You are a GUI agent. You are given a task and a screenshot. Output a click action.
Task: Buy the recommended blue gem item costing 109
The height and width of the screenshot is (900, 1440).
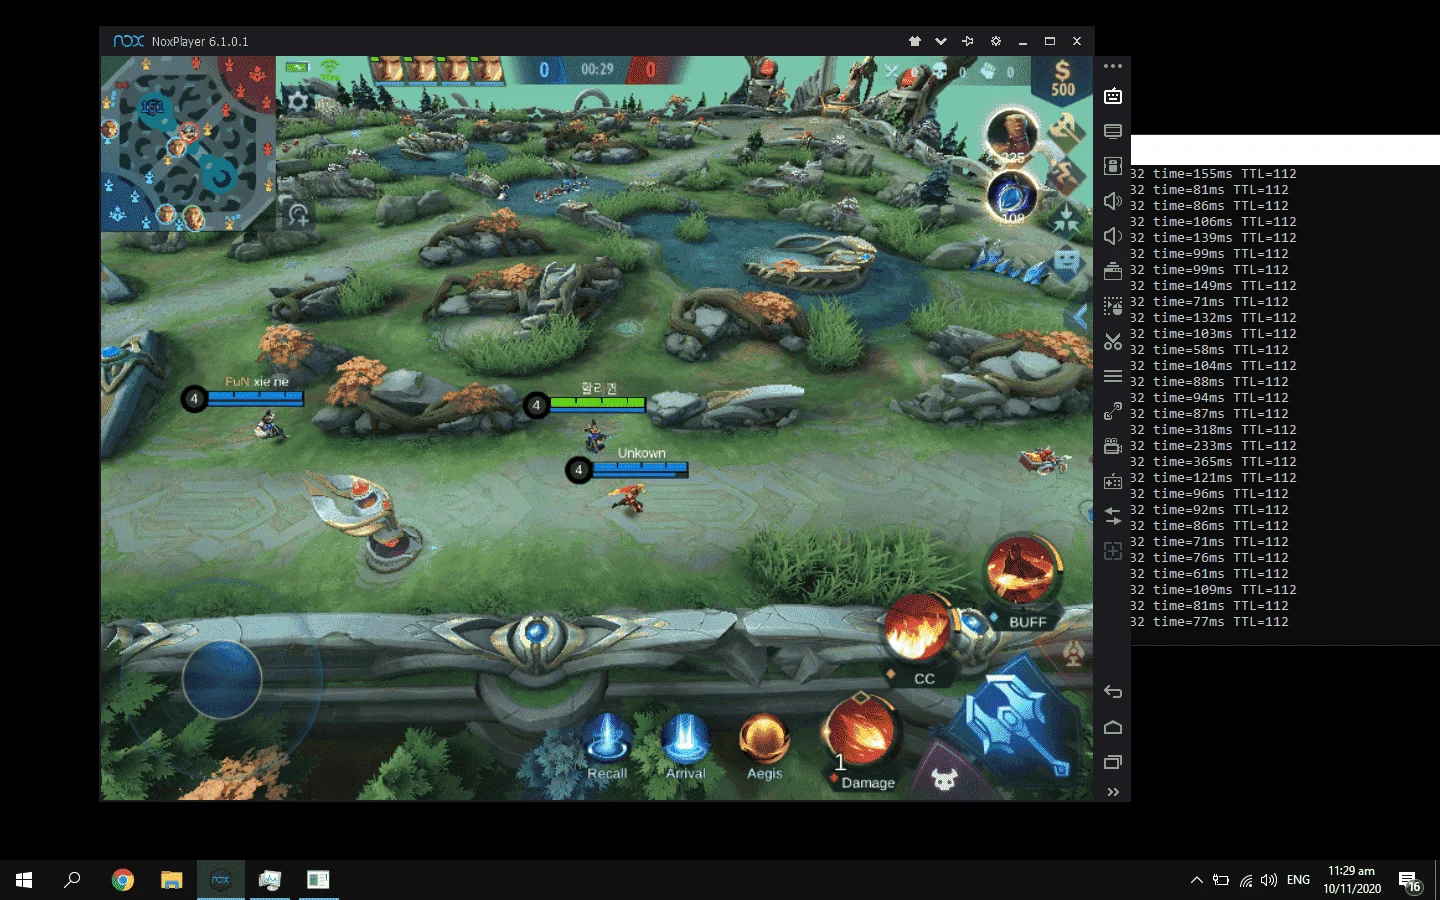click(x=1012, y=195)
